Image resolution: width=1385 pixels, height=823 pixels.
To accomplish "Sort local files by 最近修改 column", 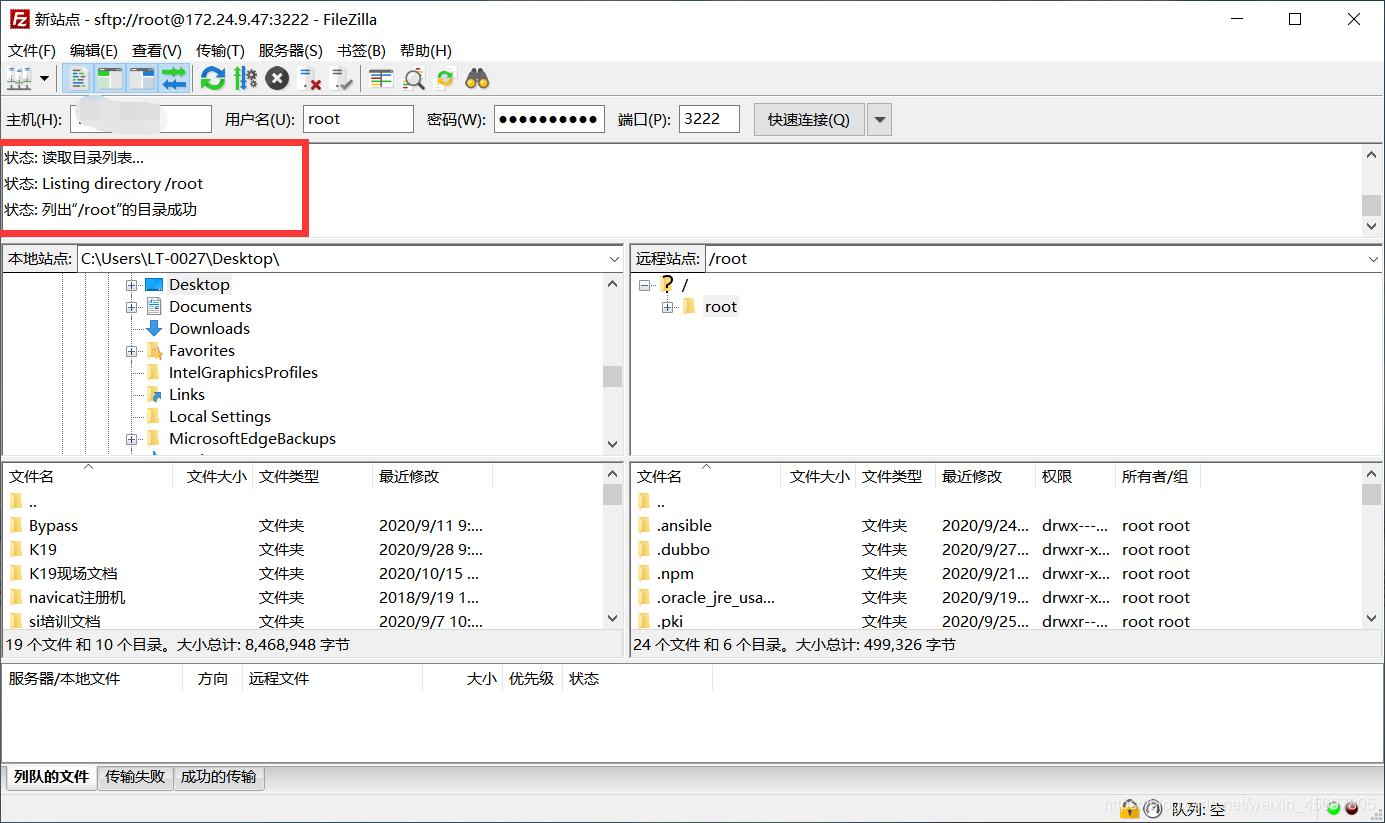I will 432,477.
